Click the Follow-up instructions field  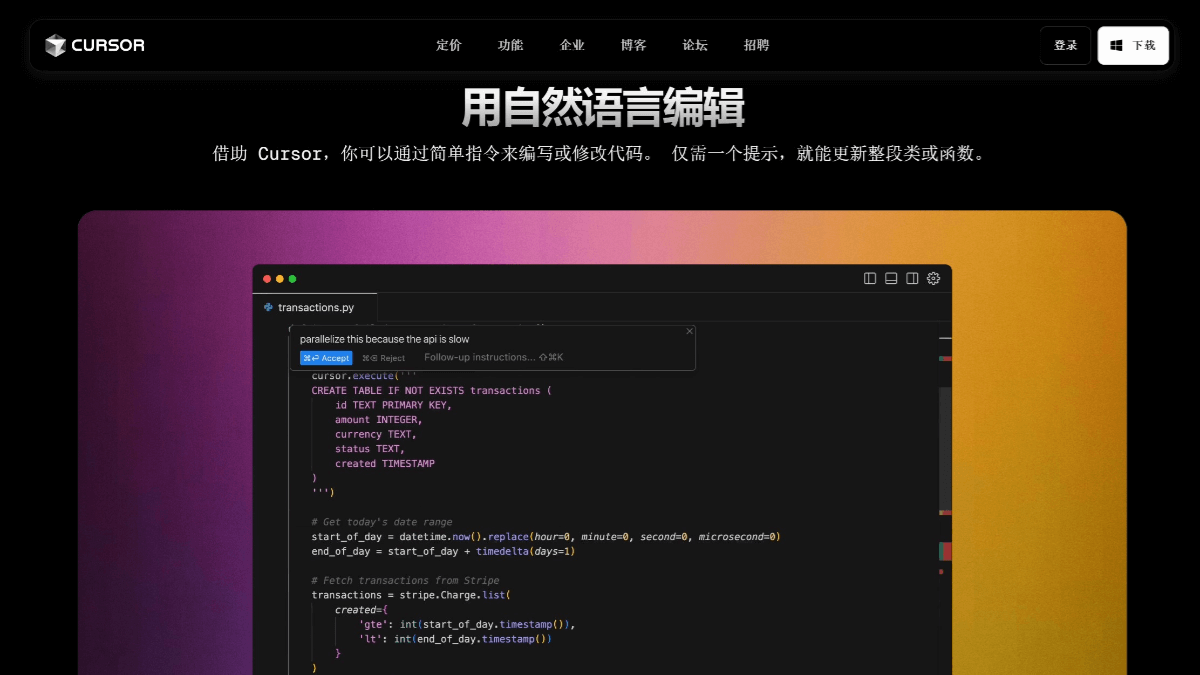tap(480, 357)
